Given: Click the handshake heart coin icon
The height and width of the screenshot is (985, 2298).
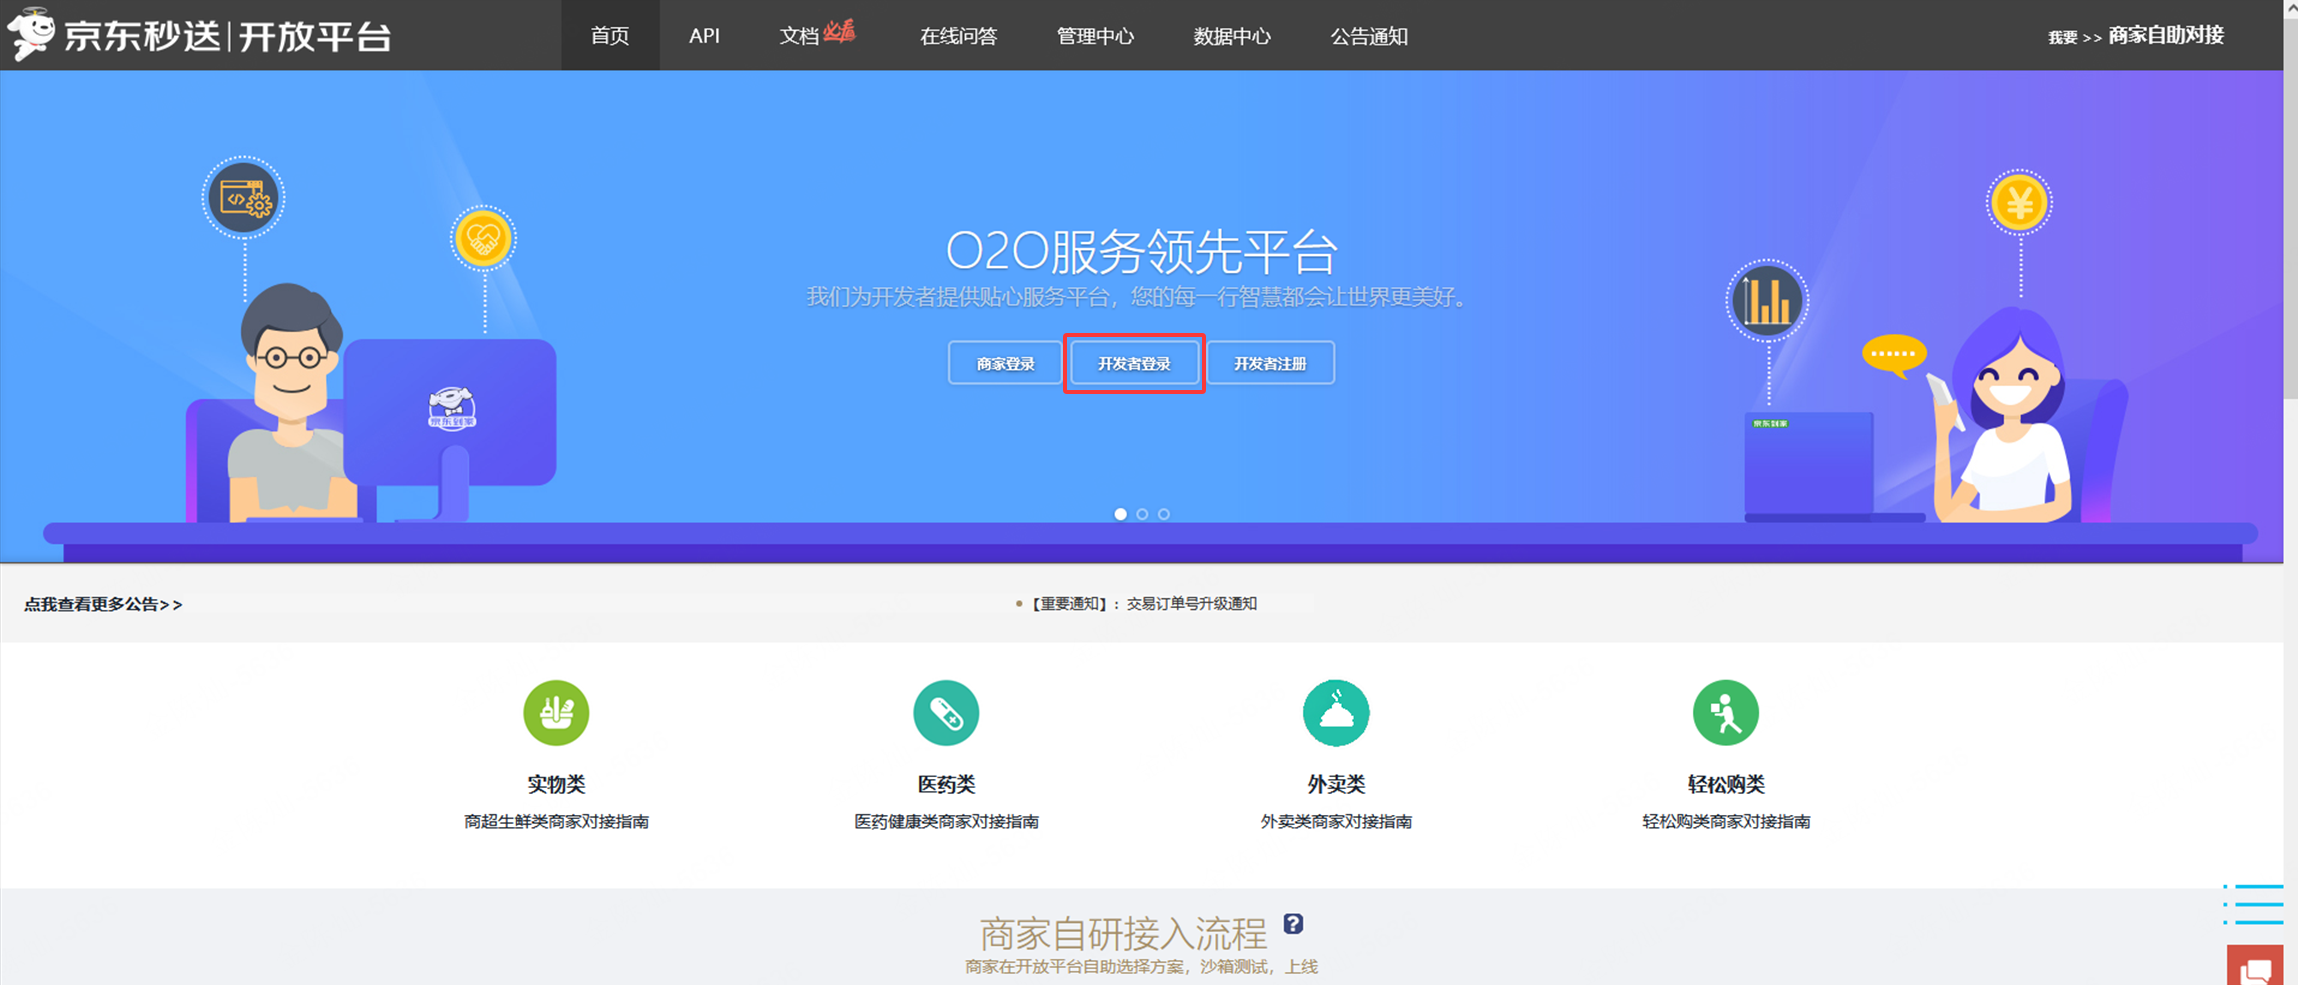Looking at the screenshot, I should tap(483, 239).
